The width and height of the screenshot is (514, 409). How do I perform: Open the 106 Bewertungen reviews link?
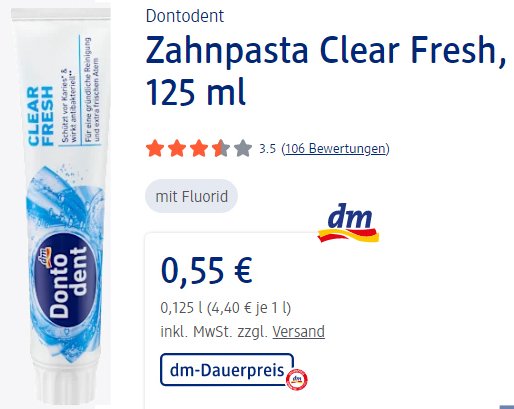335,148
